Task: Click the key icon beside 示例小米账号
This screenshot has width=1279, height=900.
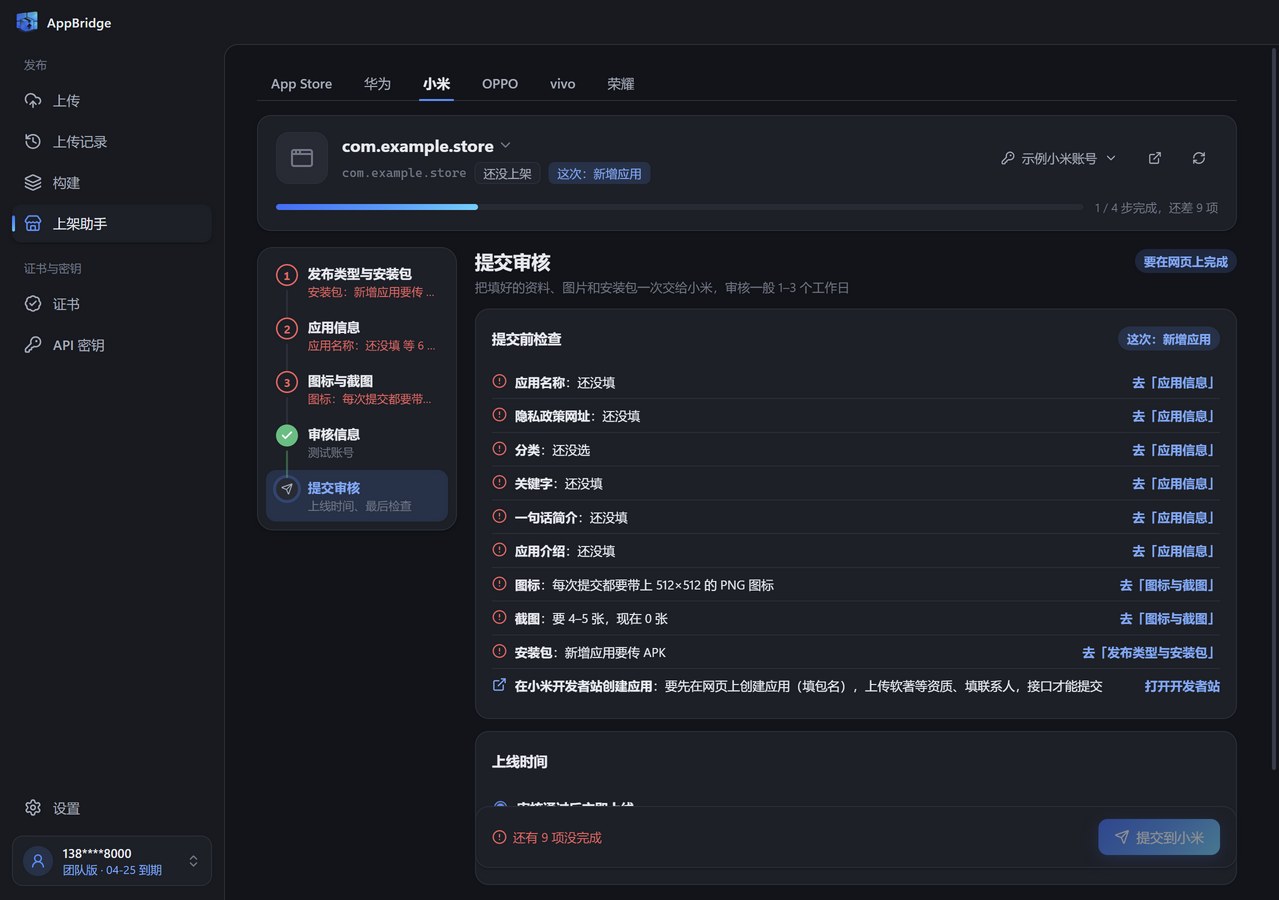Action: [1008, 158]
